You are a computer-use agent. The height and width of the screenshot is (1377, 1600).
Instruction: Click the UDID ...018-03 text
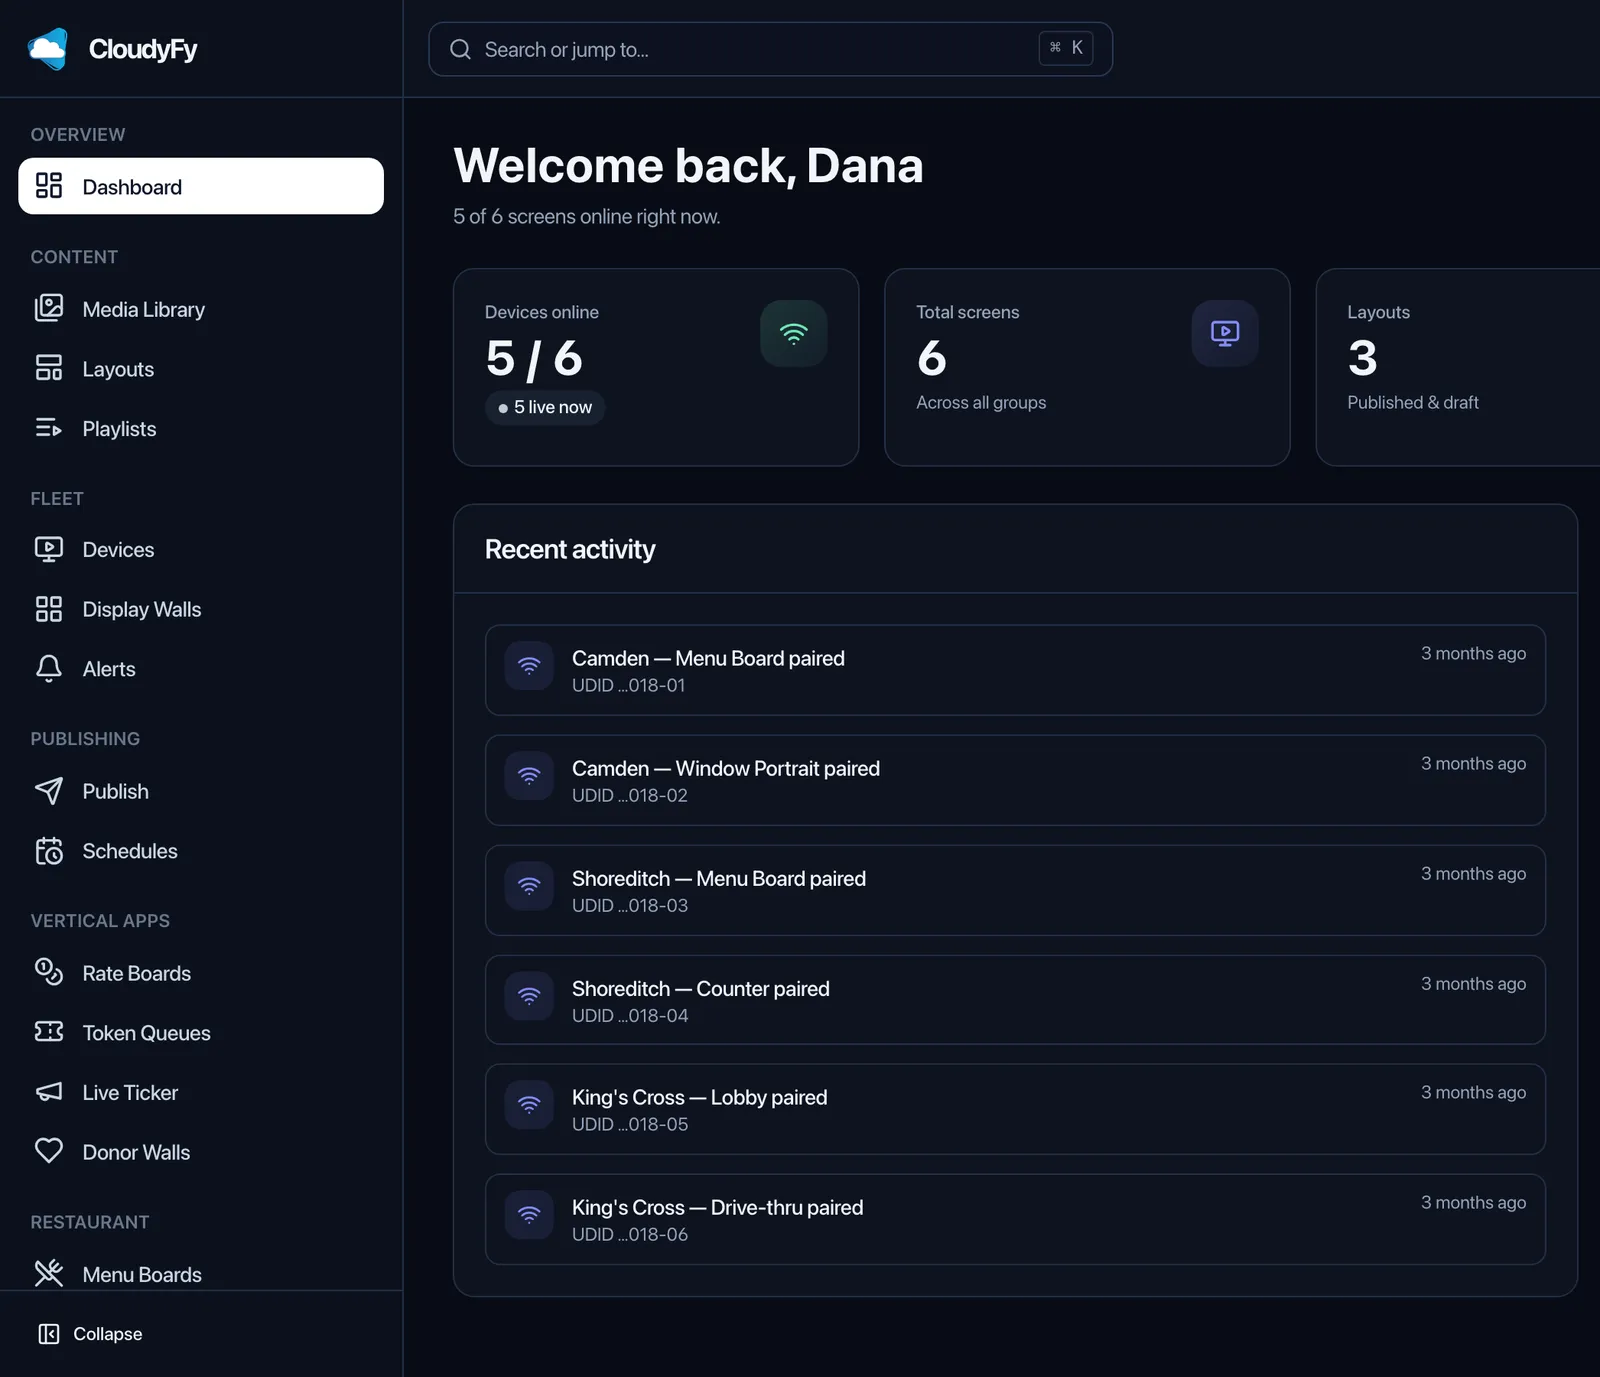point(630,905)
